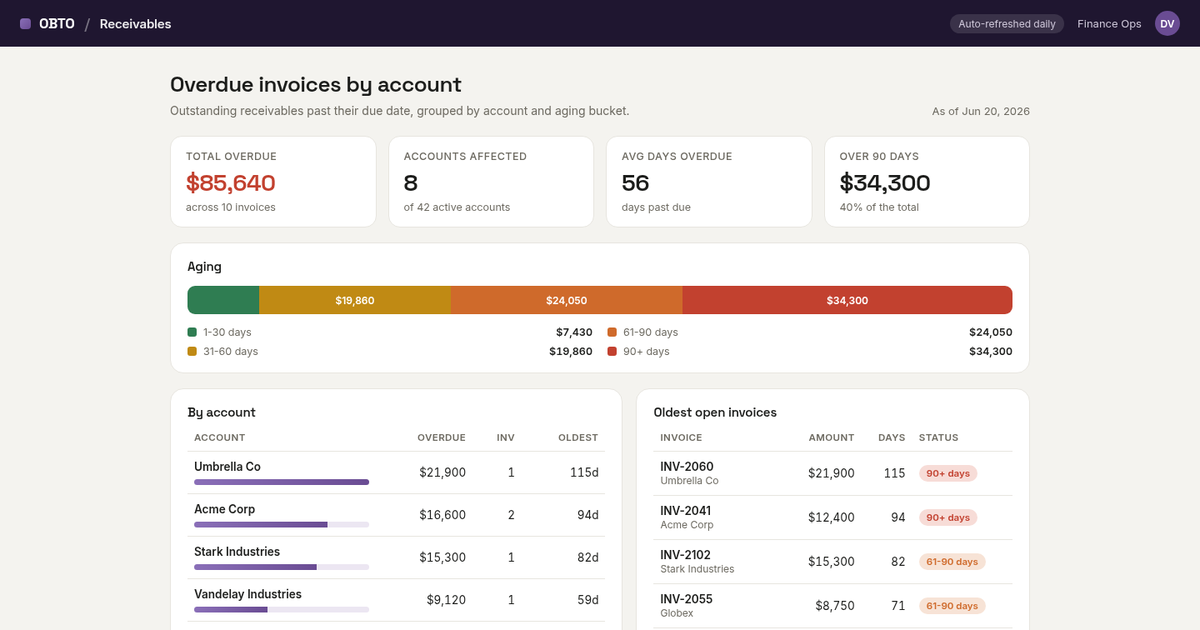Click the Umbrella Co progress bar

tap(281, 482)
